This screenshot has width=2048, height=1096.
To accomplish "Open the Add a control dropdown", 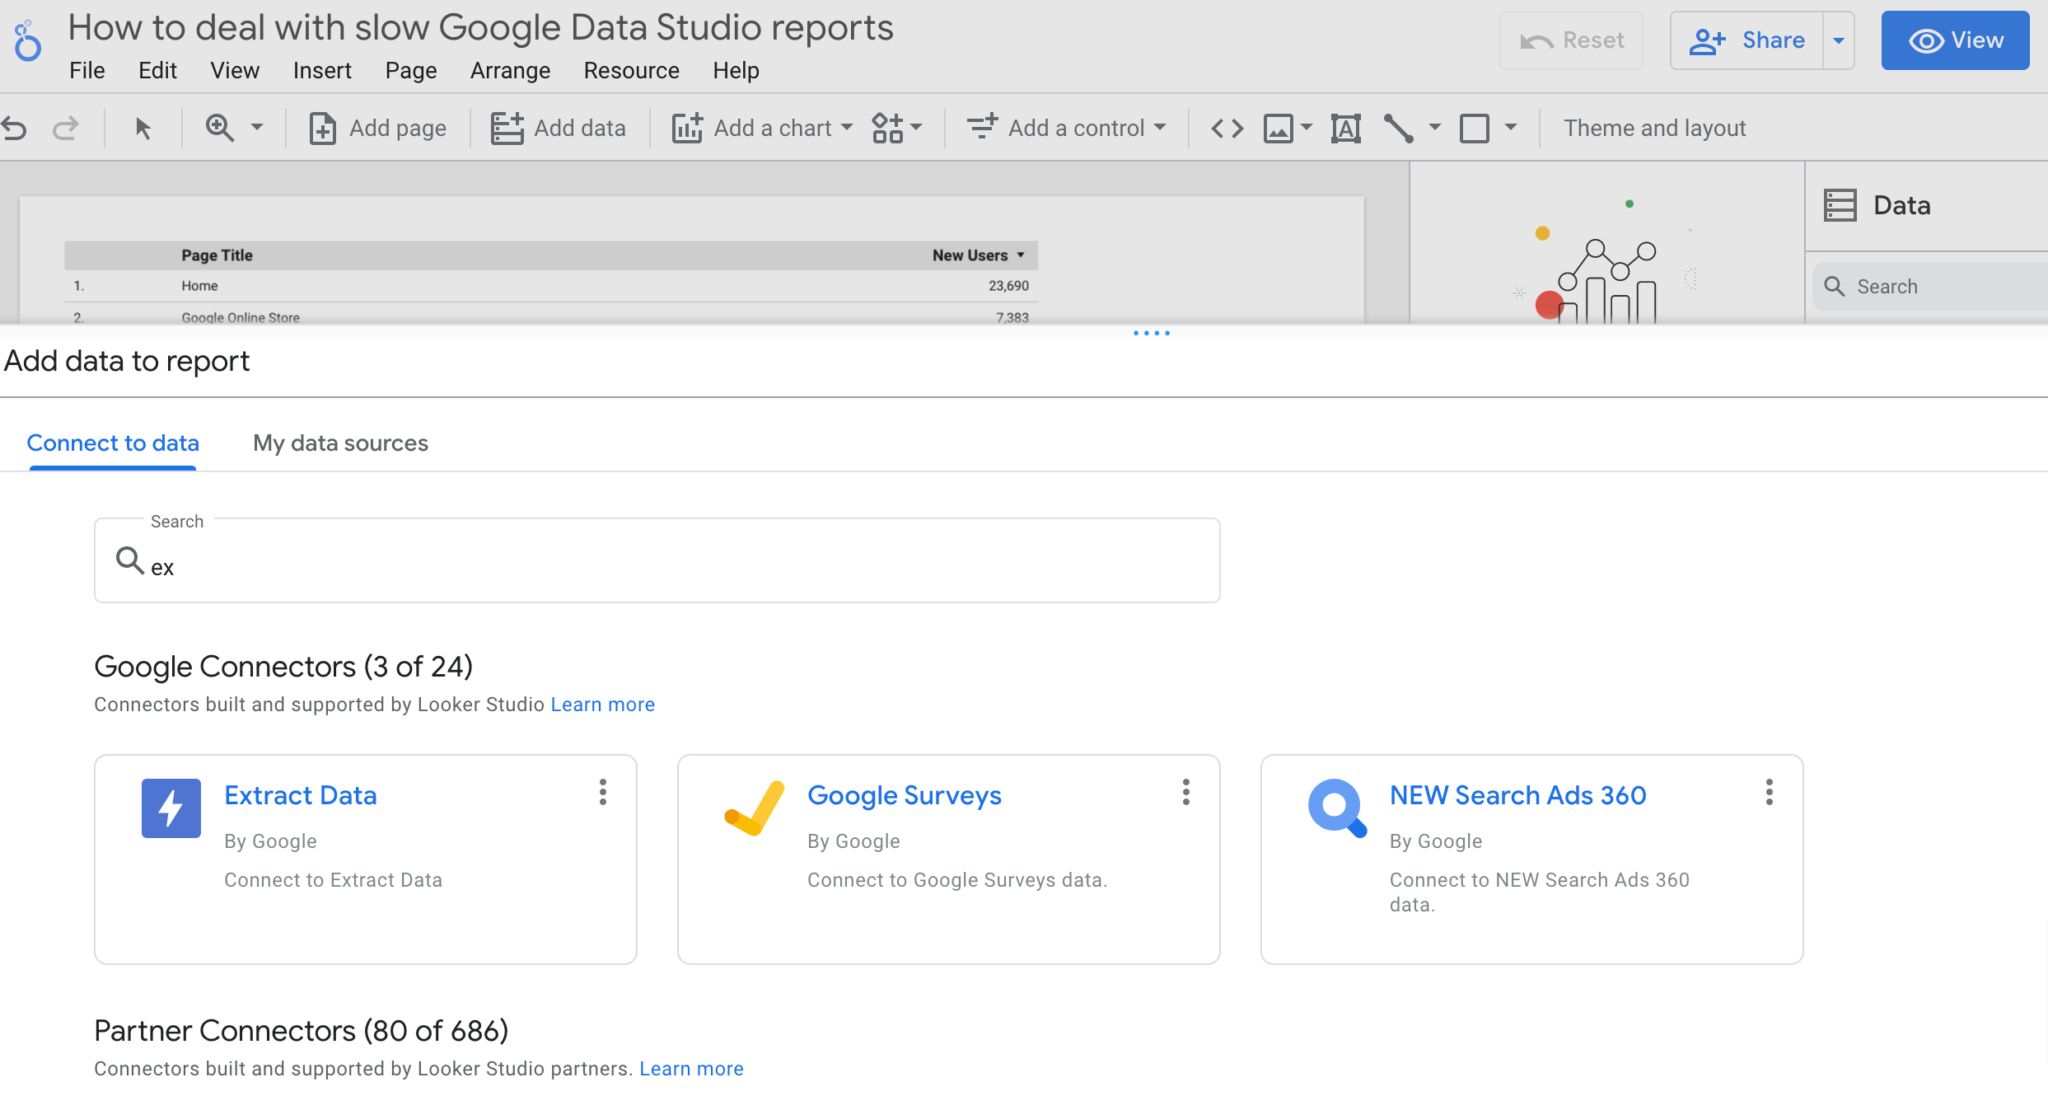I will 1160,127.
